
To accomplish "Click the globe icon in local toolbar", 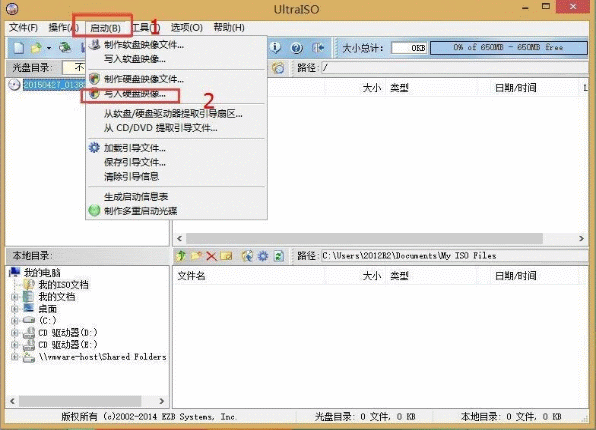I will [247, 255].
